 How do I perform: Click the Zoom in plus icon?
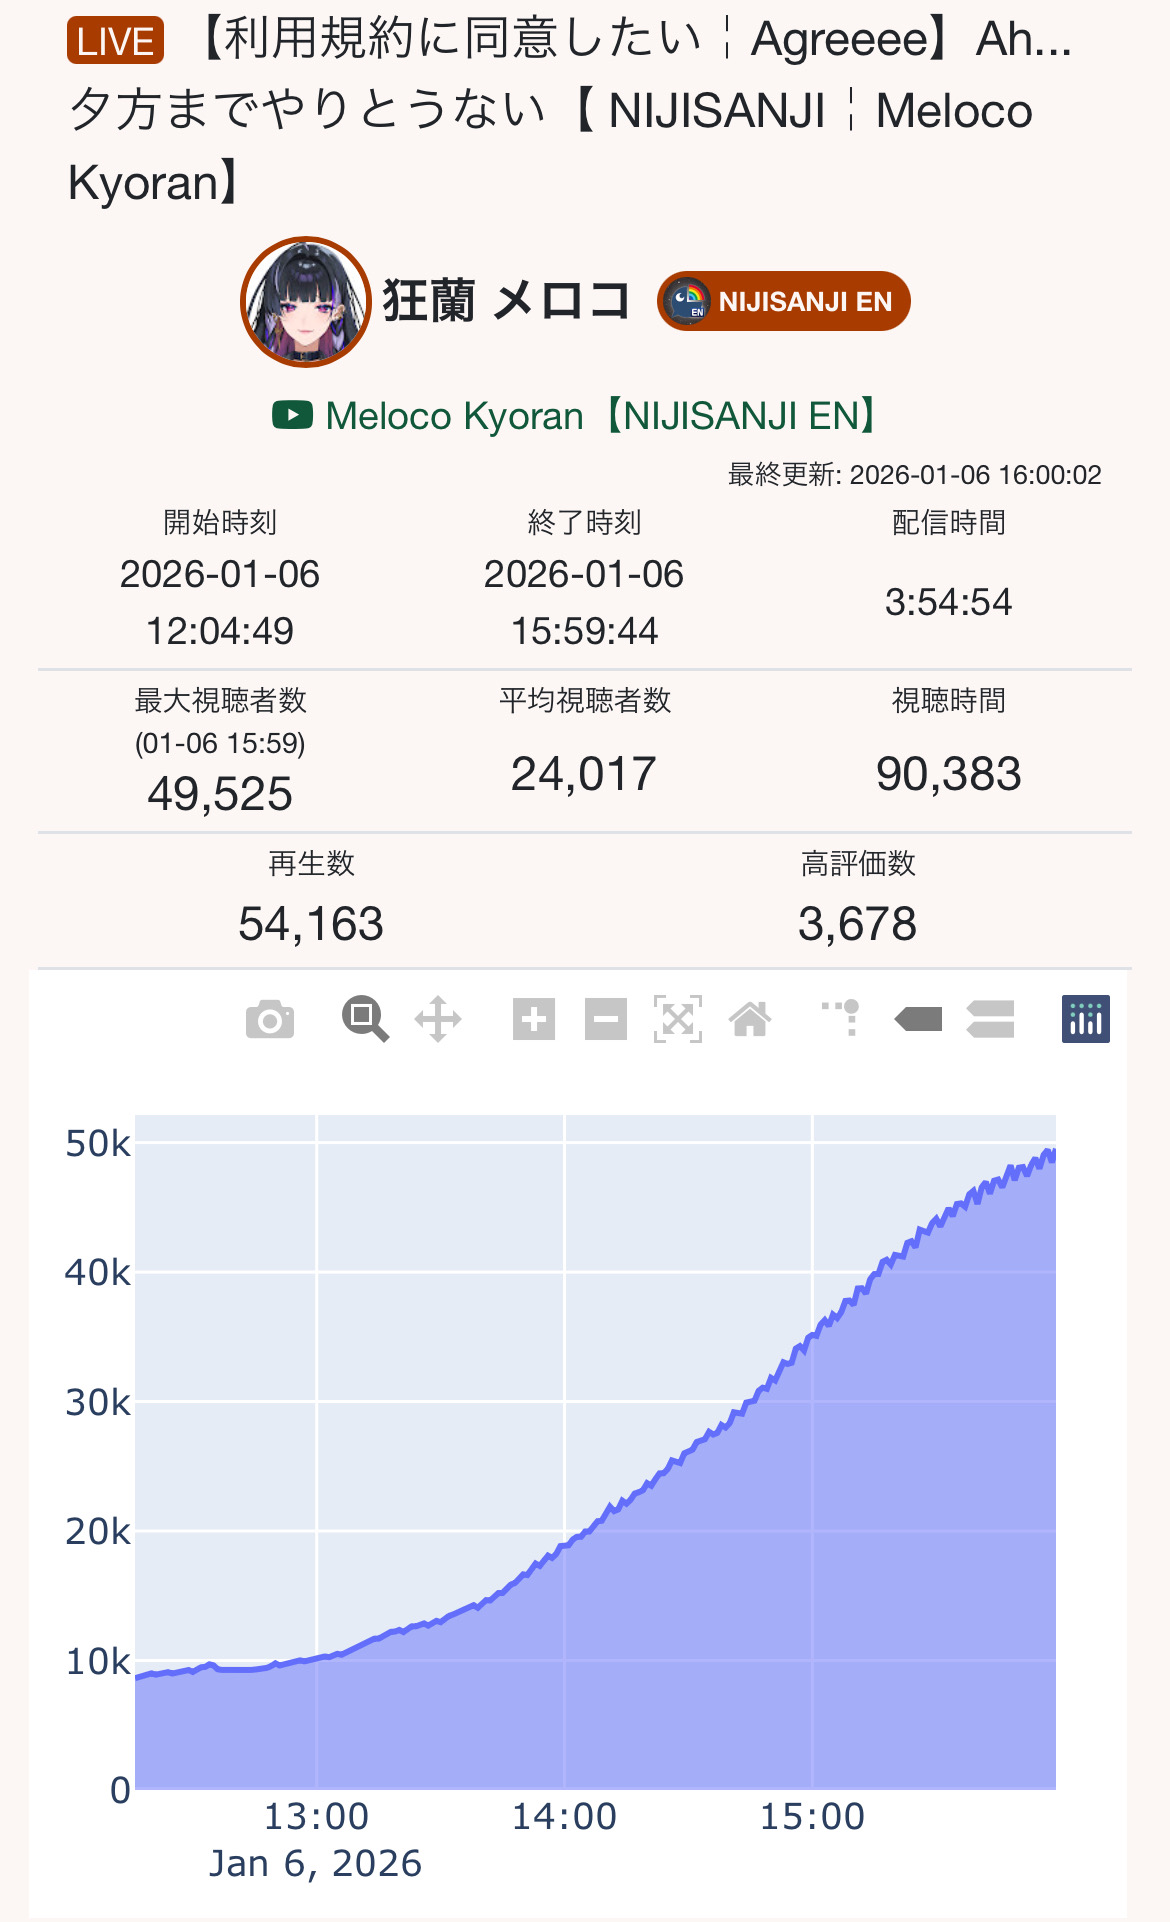(x=534, y=1020)
